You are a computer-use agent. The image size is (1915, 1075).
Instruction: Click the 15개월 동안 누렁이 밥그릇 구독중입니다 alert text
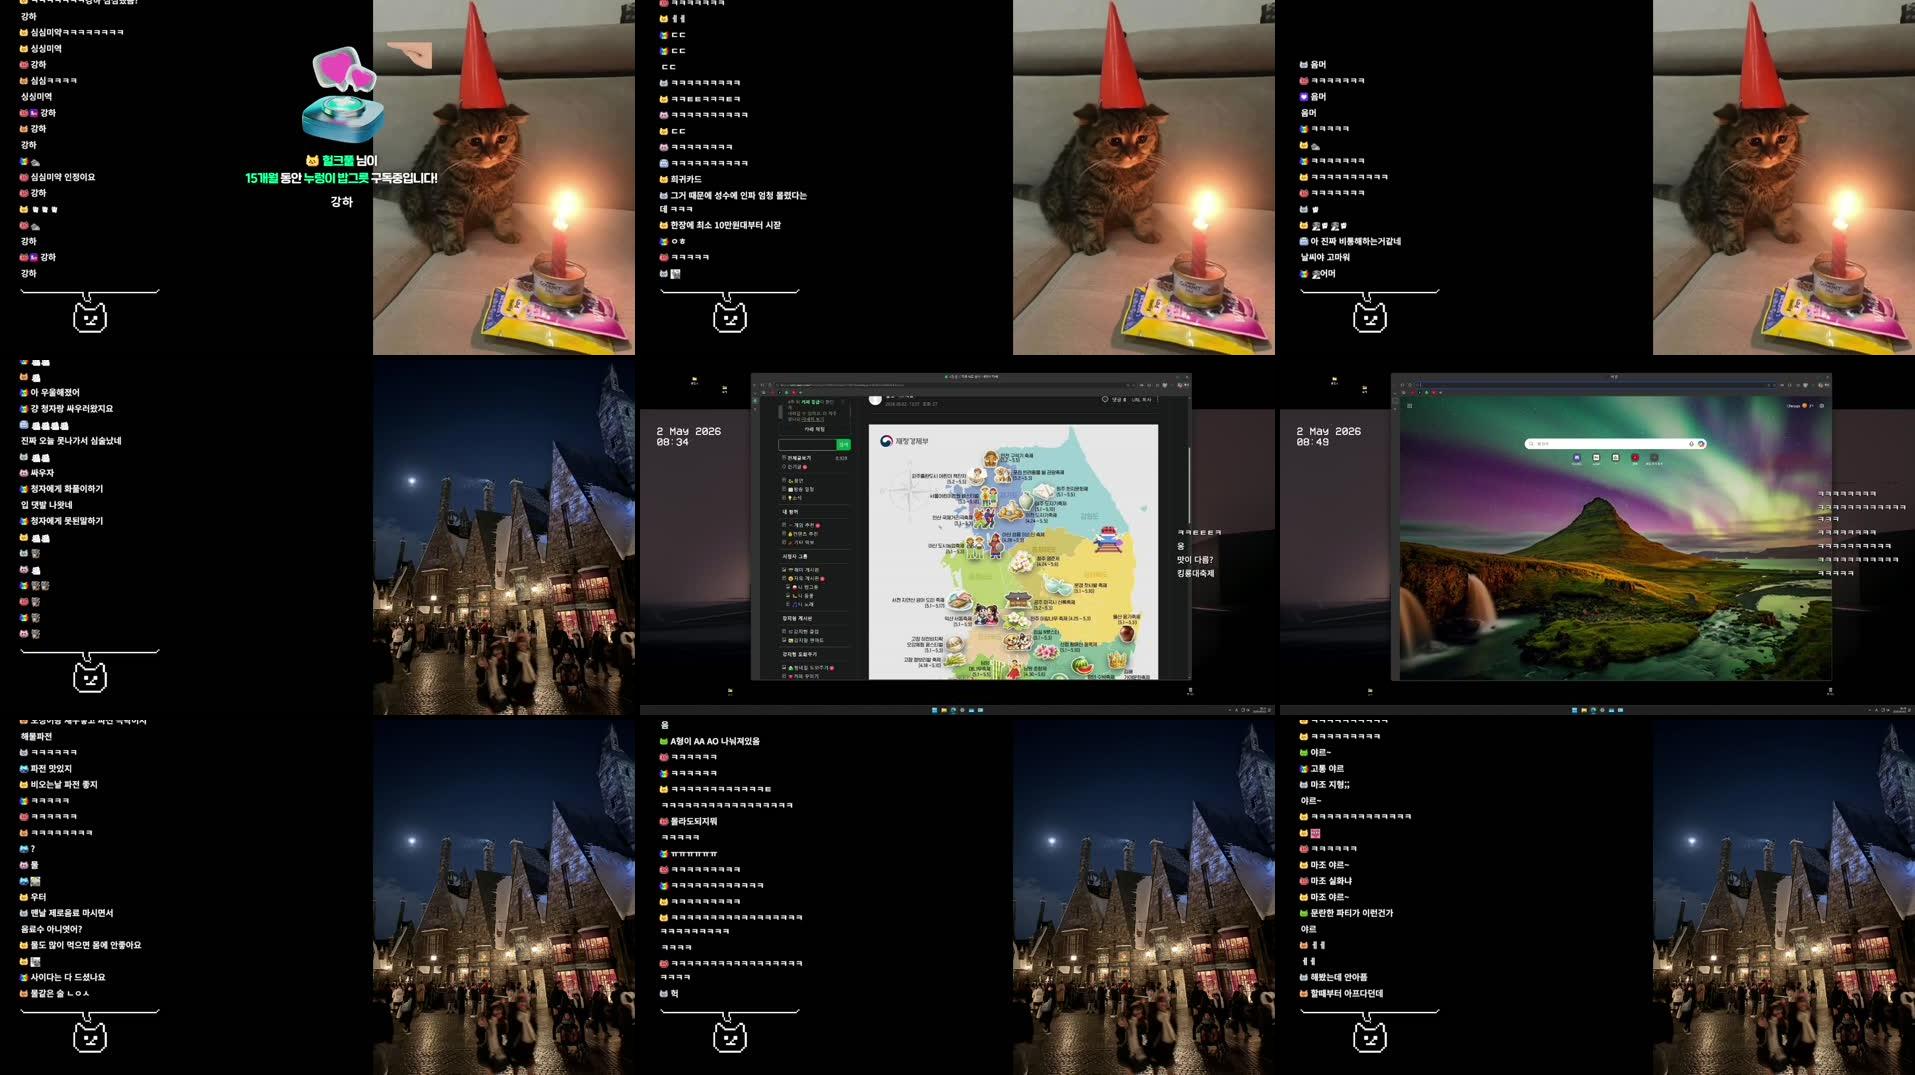click(341, 178)
